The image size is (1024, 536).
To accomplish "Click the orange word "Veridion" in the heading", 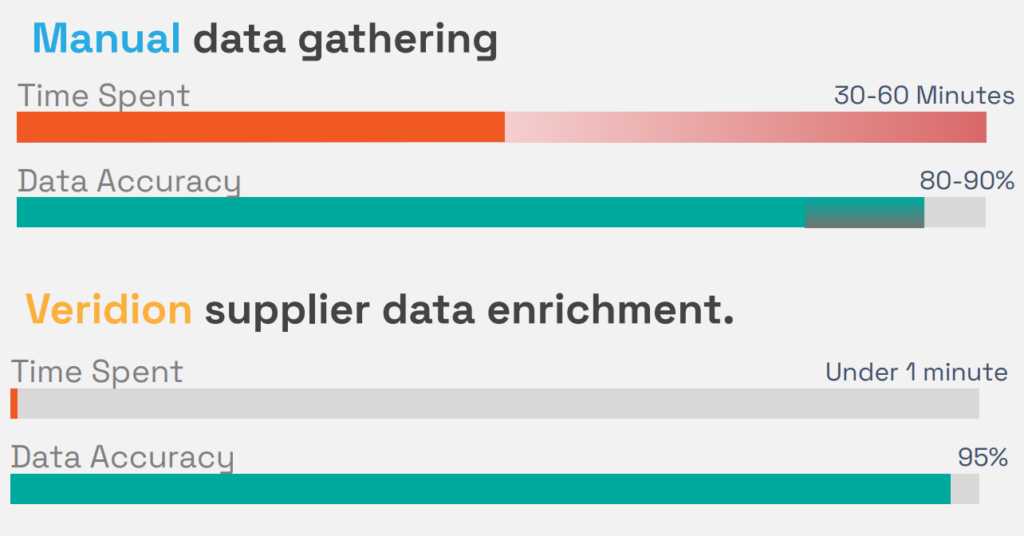I will (108, 310).
